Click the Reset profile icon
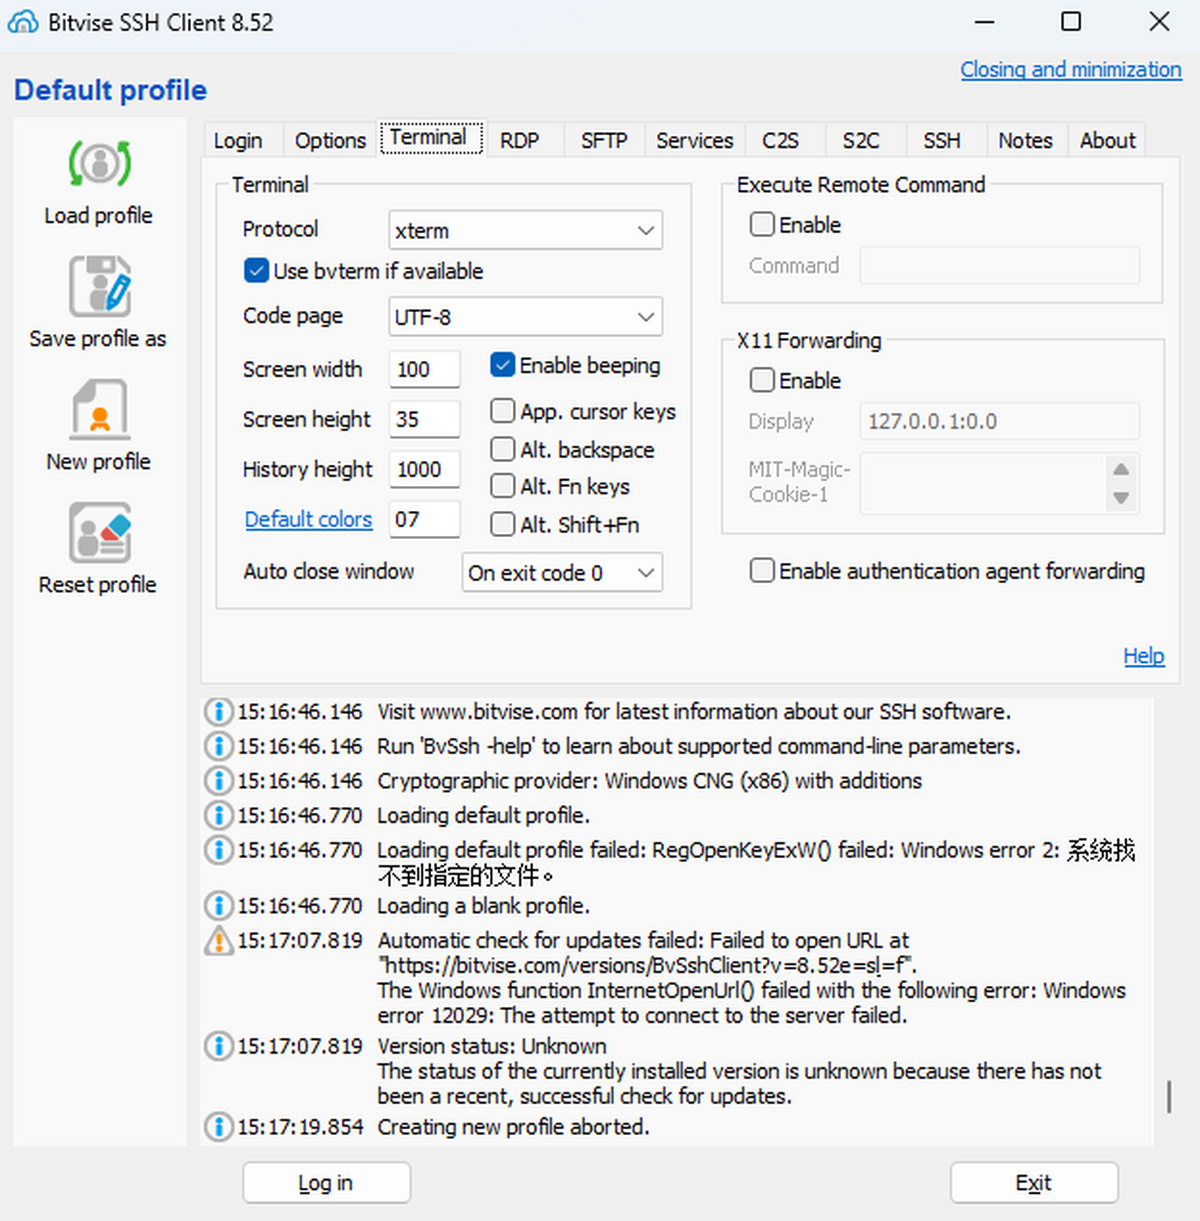 point(99,533)
